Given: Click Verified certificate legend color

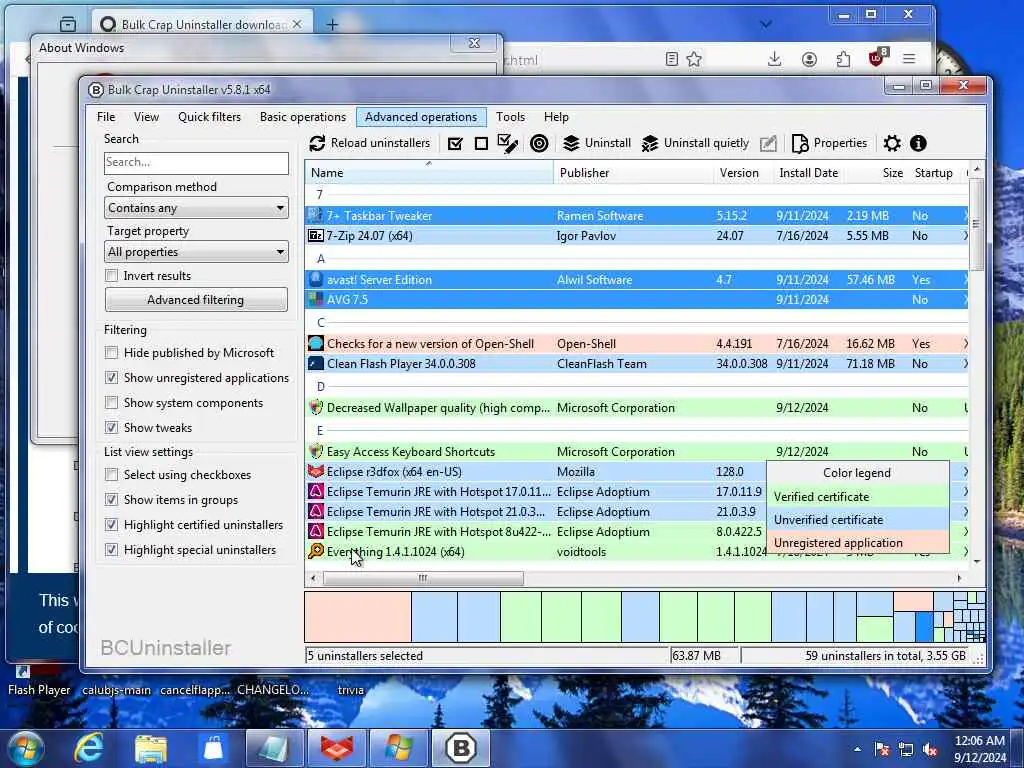Looking at the screenshot, I should [857, 497].
